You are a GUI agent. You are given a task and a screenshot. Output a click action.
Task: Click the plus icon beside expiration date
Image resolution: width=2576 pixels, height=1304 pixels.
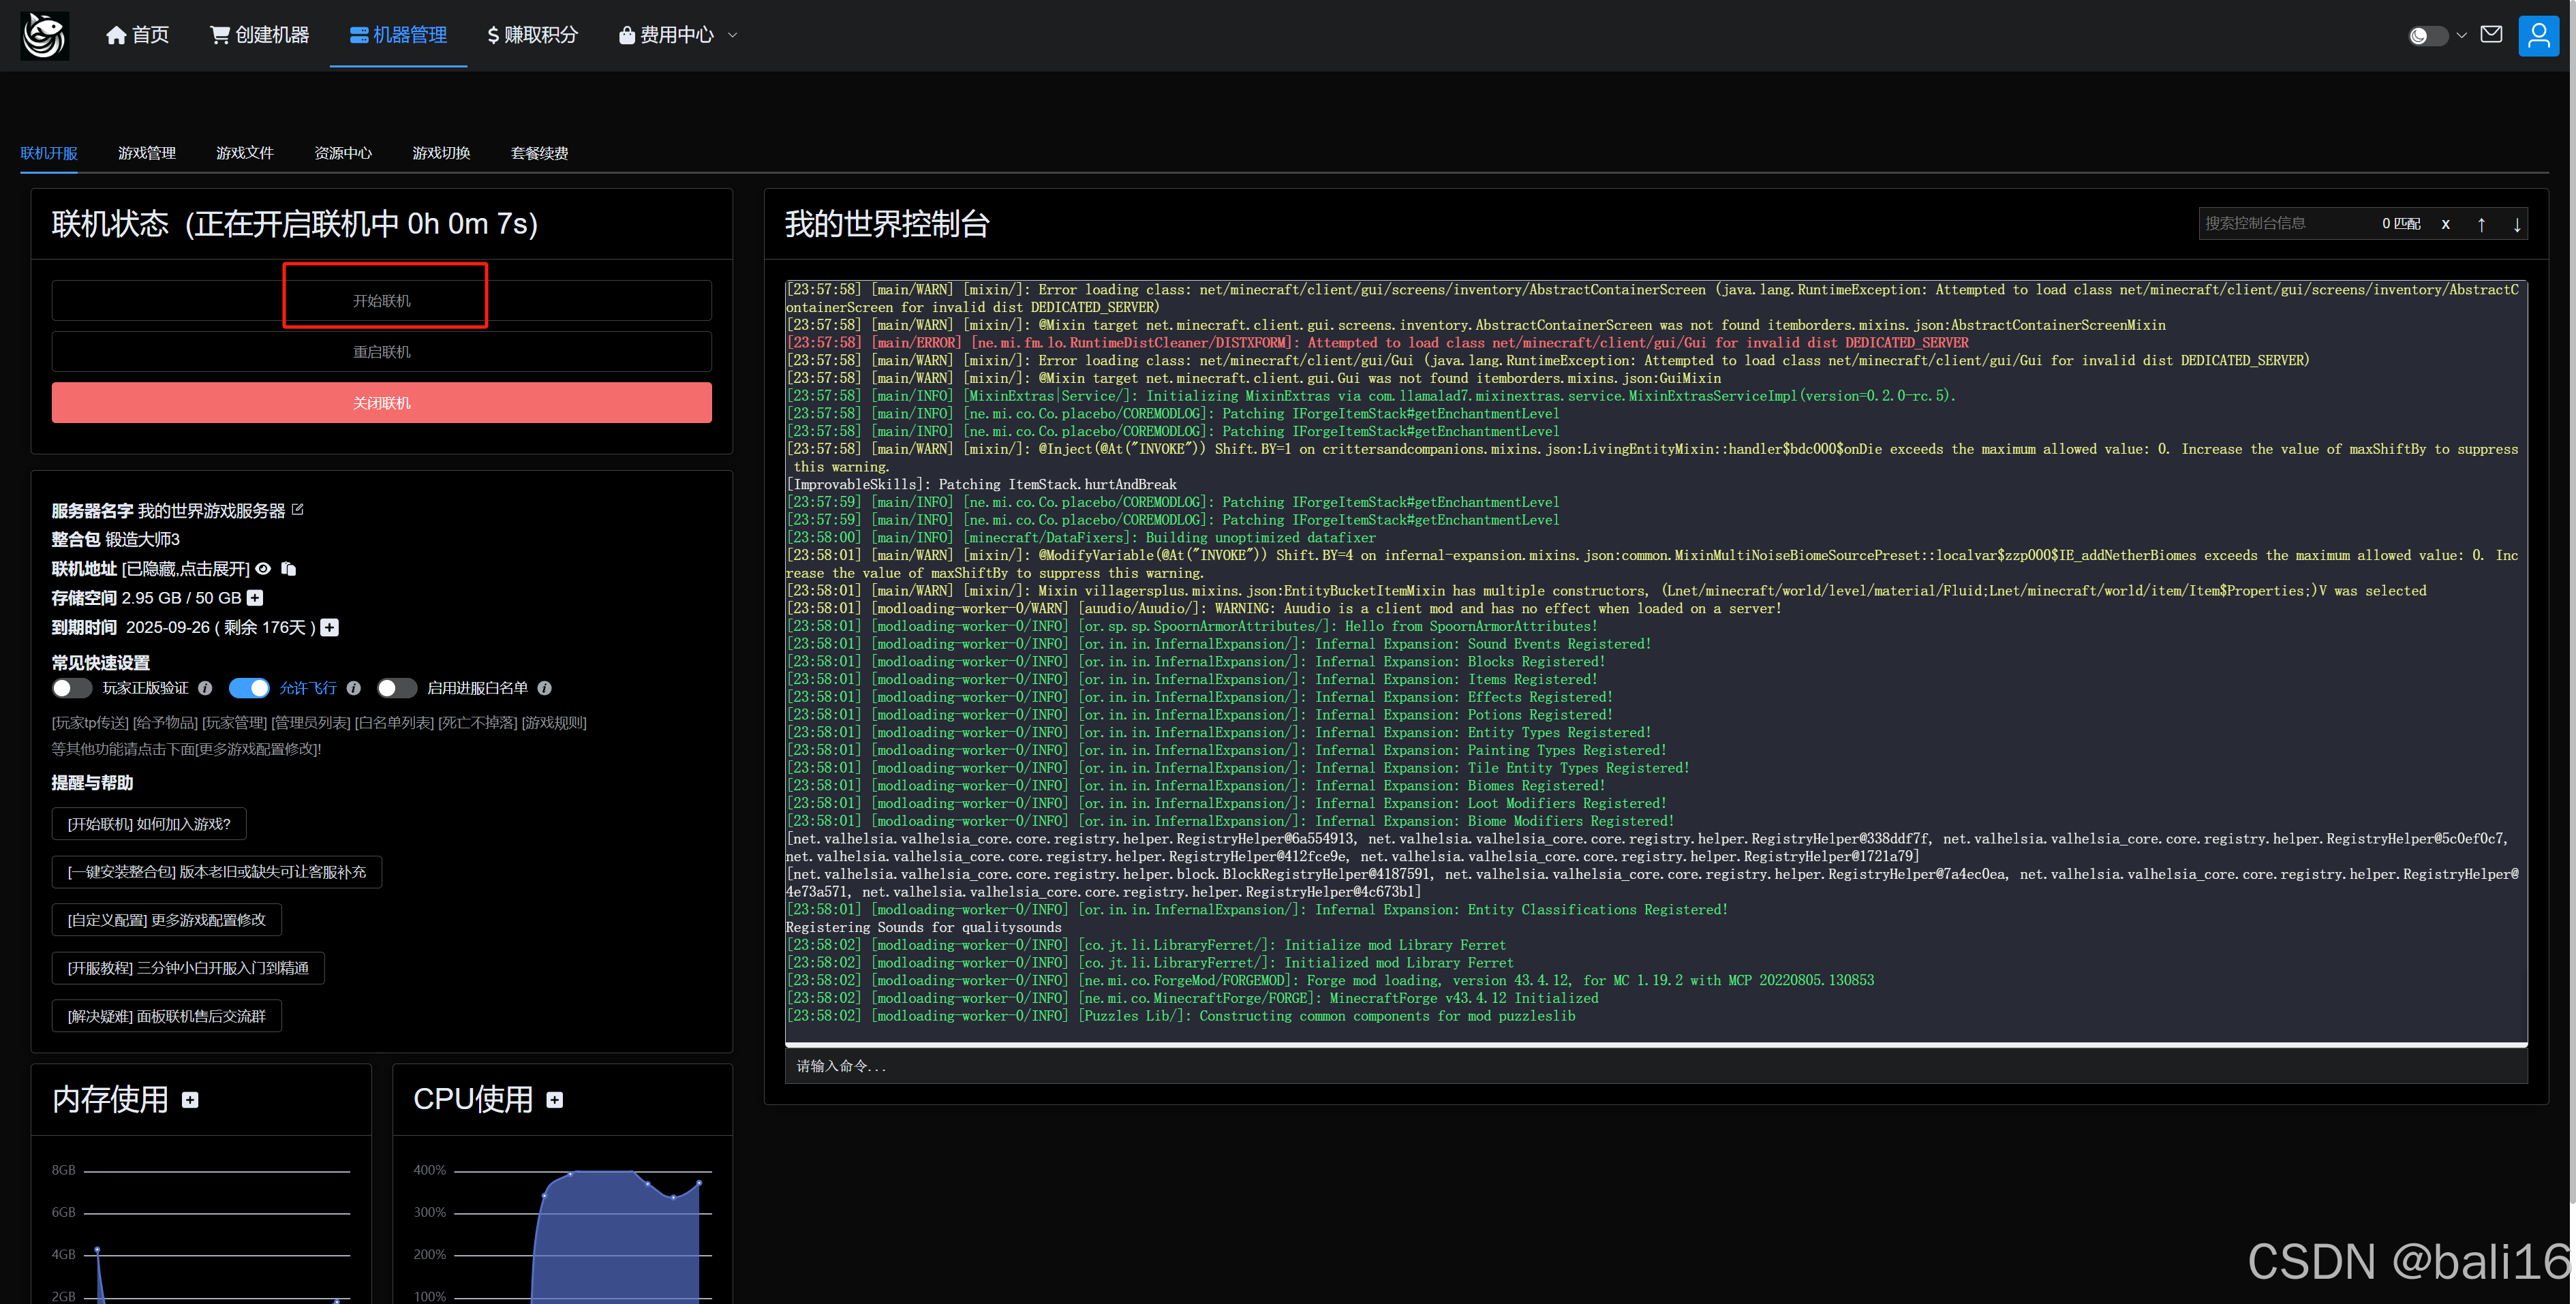coord(330,628)
